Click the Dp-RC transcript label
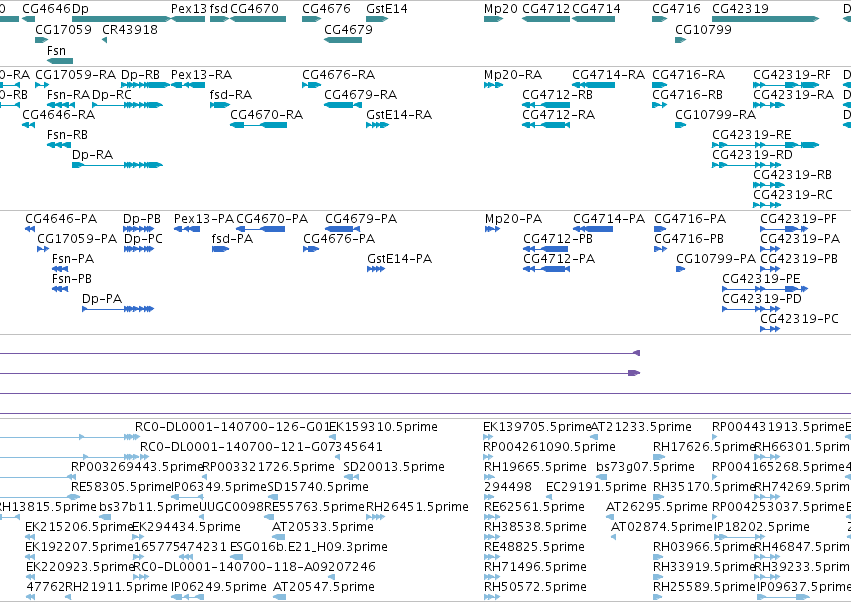Screen dimensions: 851x602 click(112, 95)
